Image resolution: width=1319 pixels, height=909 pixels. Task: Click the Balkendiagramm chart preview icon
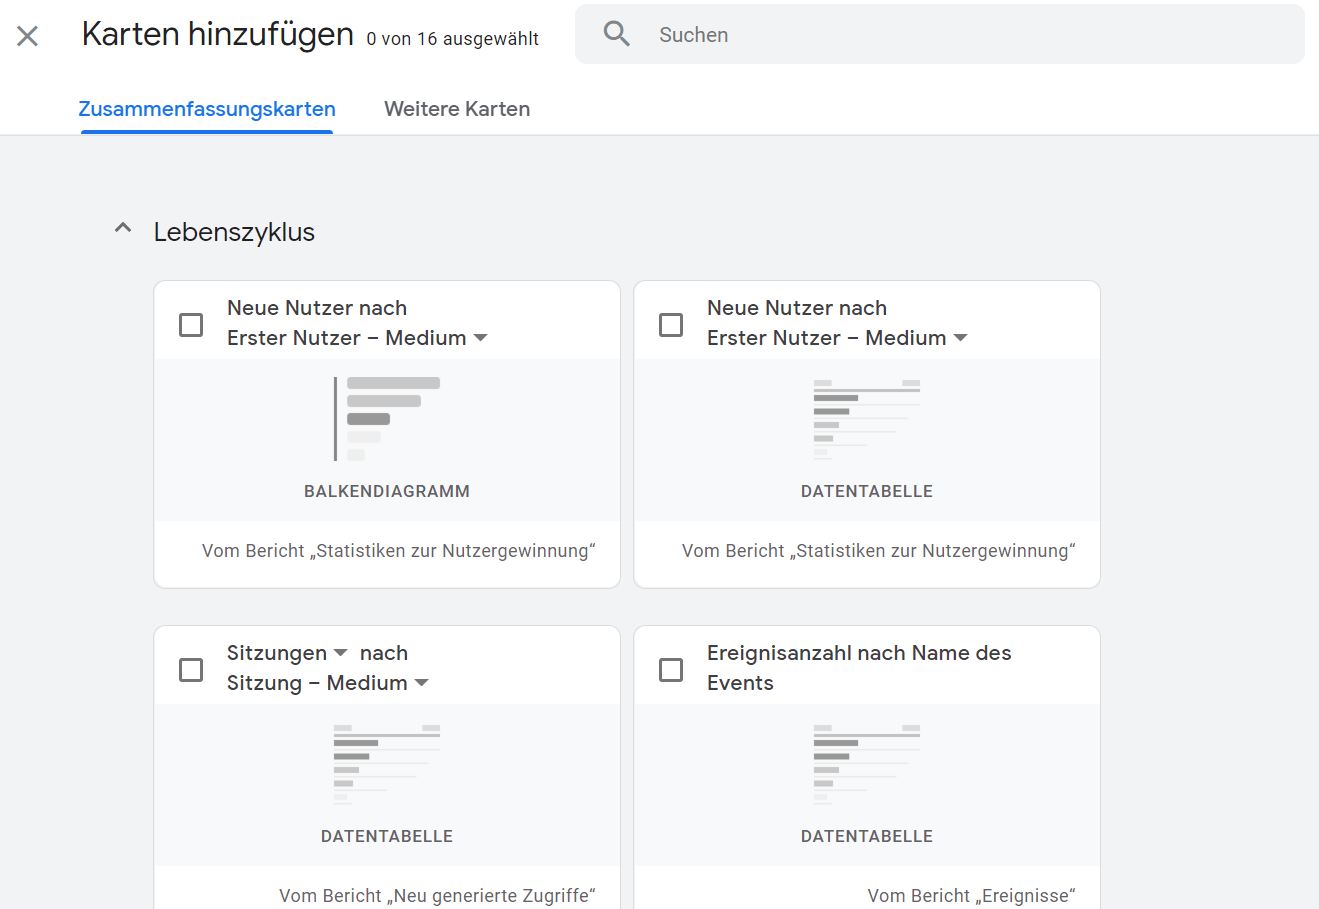[387, 415]
